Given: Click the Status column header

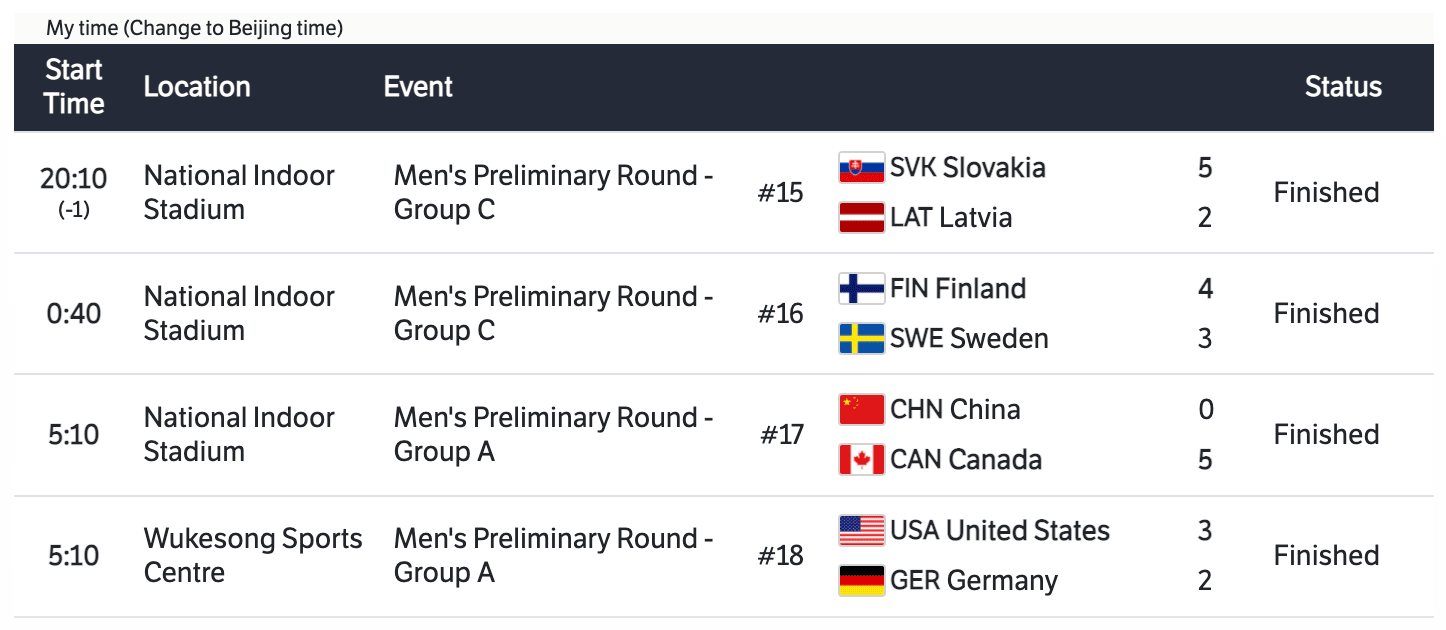Looking at the screenshot, I should pos(1343,87).
